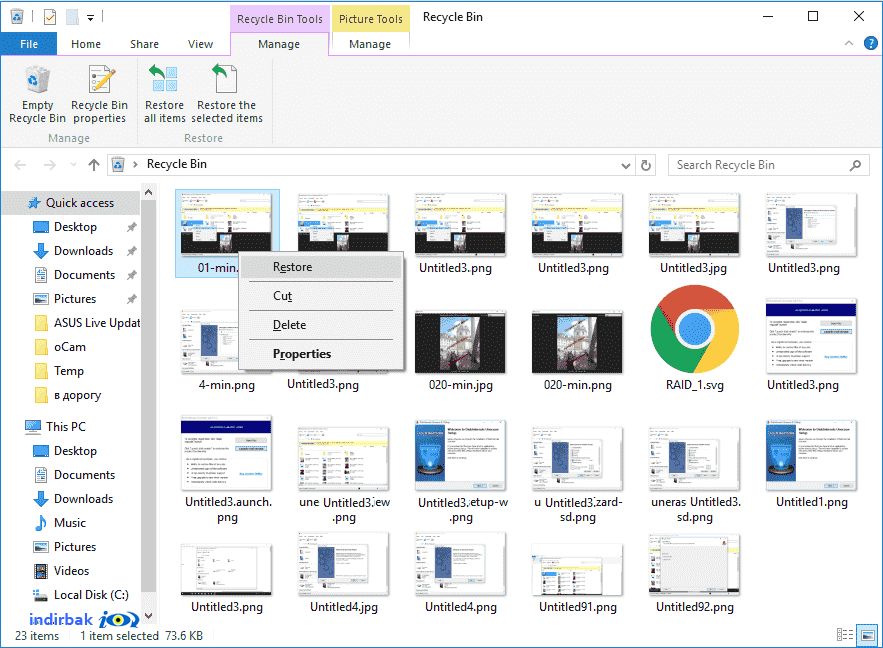Open the File menu tab

29,44
